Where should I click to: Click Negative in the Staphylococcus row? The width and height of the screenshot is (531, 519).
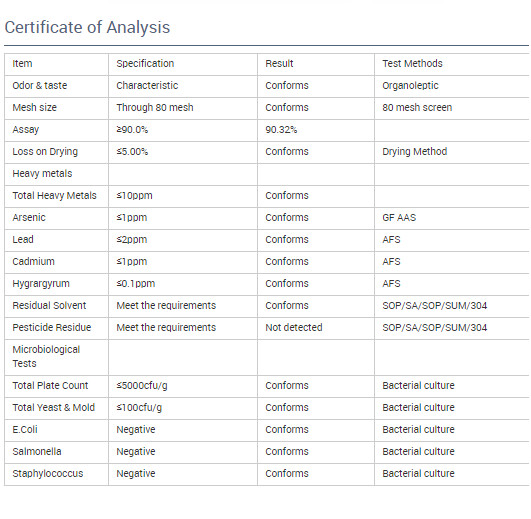pyautogui.click(x=136, y=474)
